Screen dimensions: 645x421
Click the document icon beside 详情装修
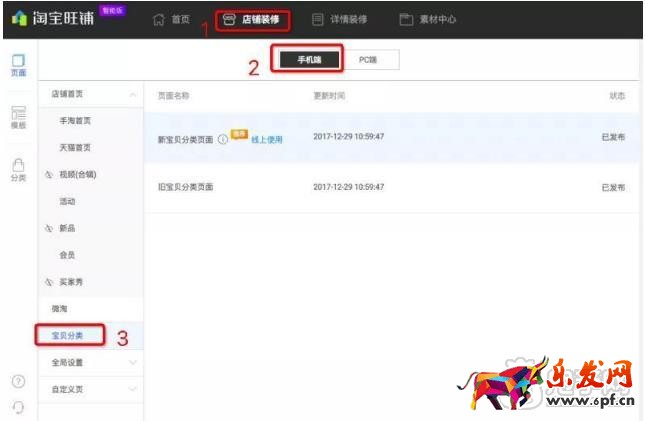pyautogui.click(x=318, y=19)
